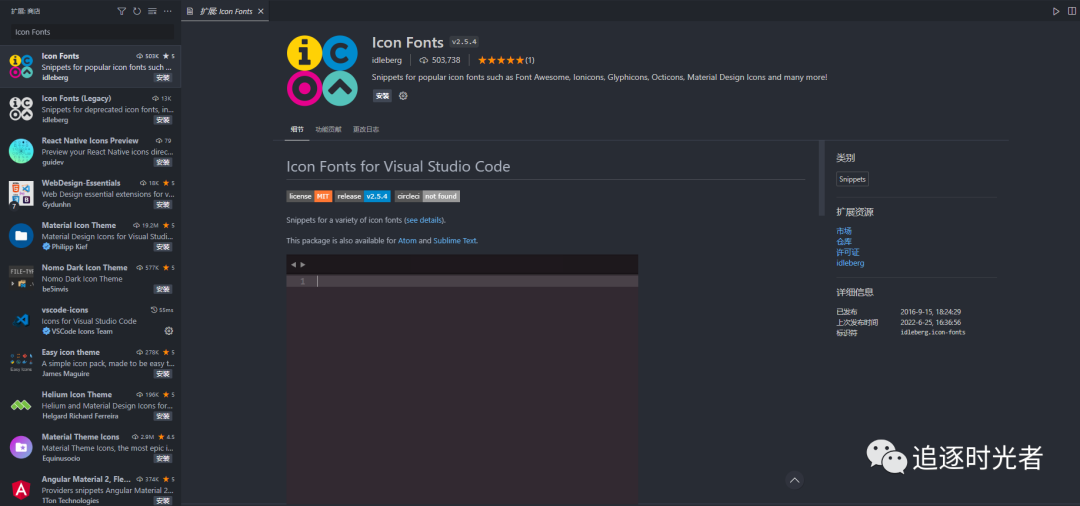Open the extensions filter funnel icon
This screenshot has height=506, width=1080.
(x=122, y=11)
